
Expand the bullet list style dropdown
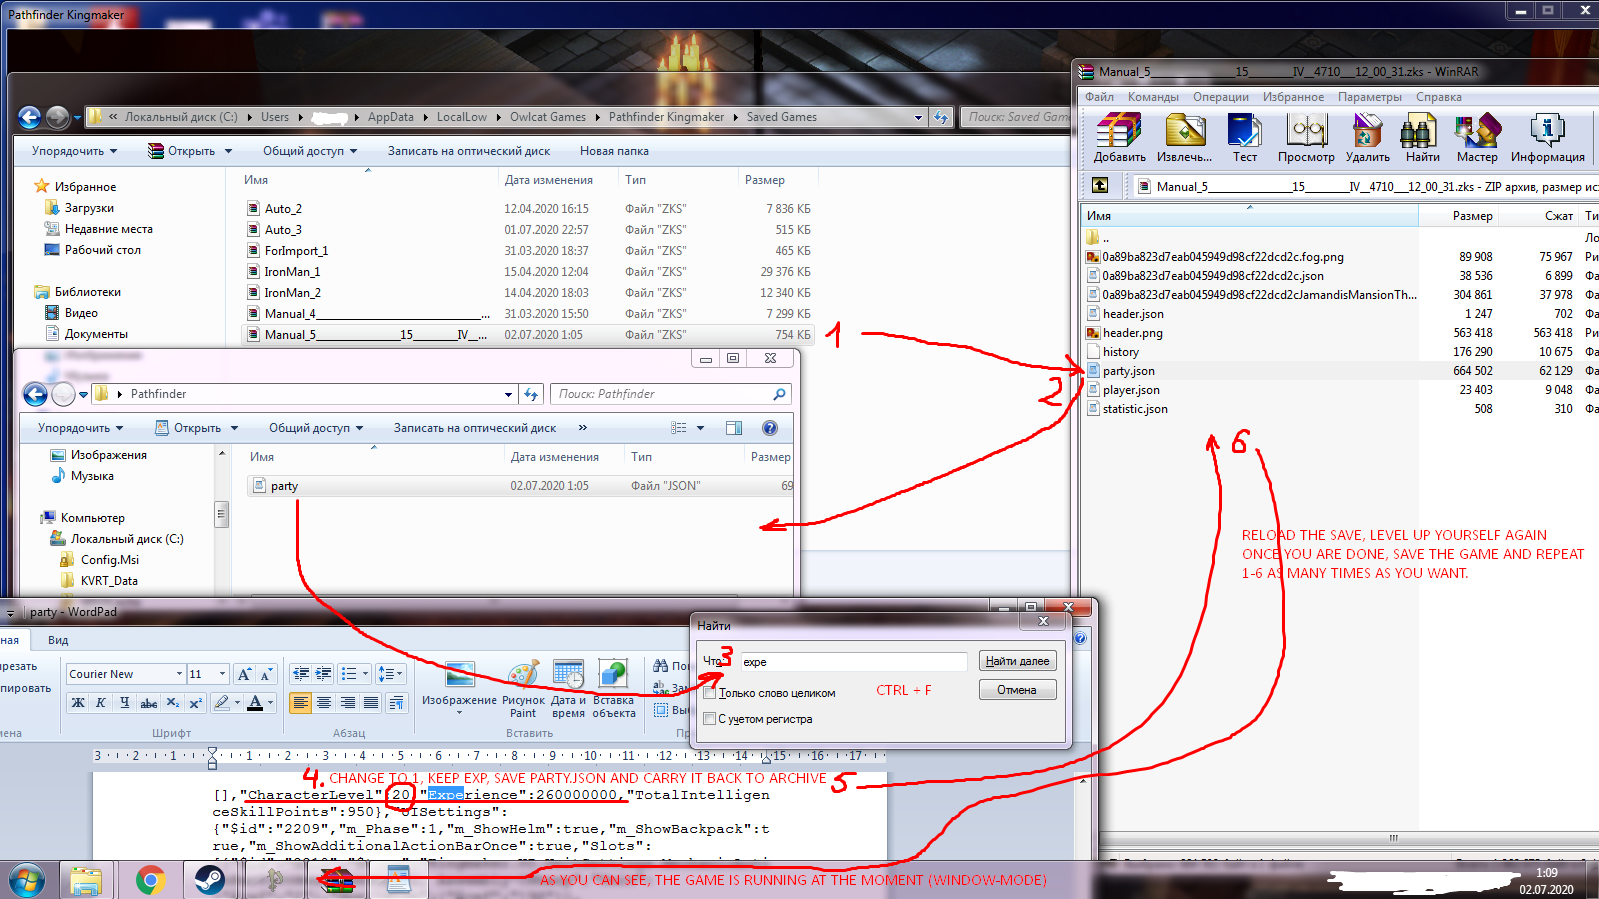coord(366,674)
